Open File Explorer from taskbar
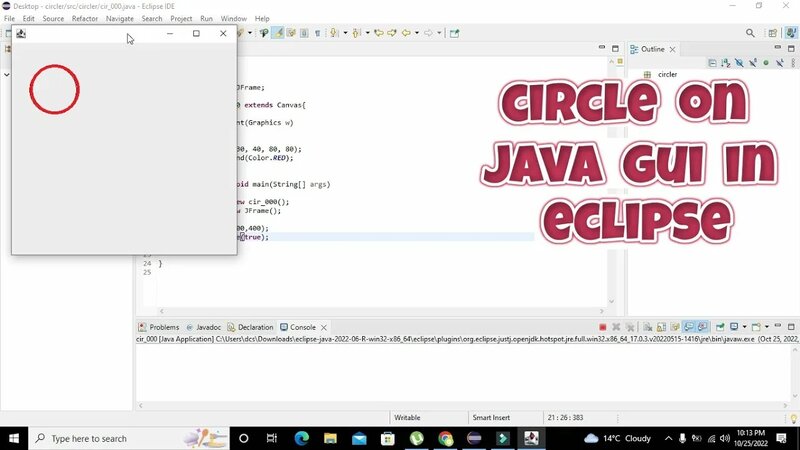Screen dimensions: 800x450 330,438
